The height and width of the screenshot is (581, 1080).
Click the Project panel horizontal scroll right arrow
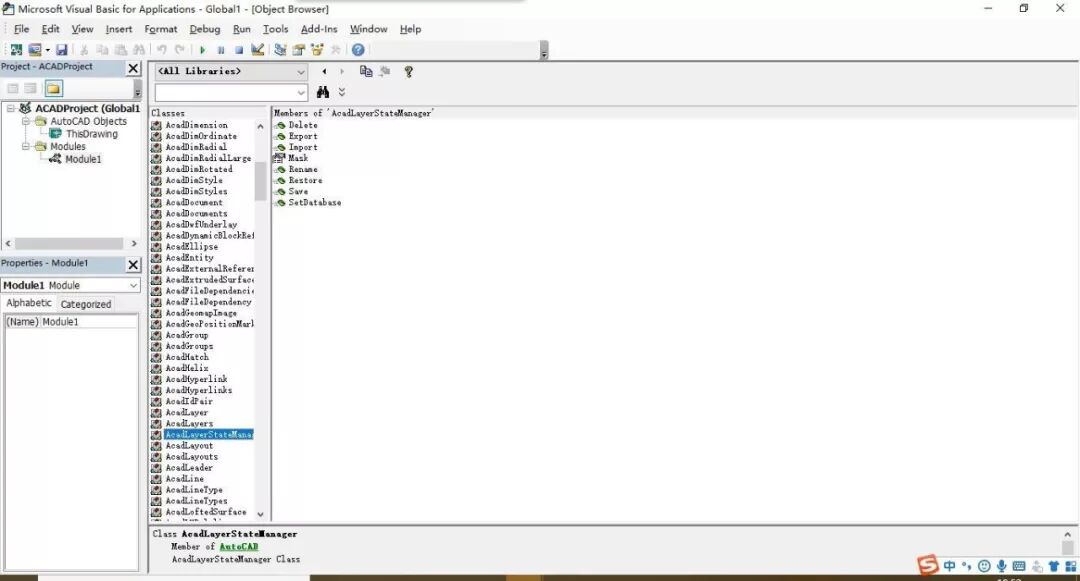tap(134, 244)
